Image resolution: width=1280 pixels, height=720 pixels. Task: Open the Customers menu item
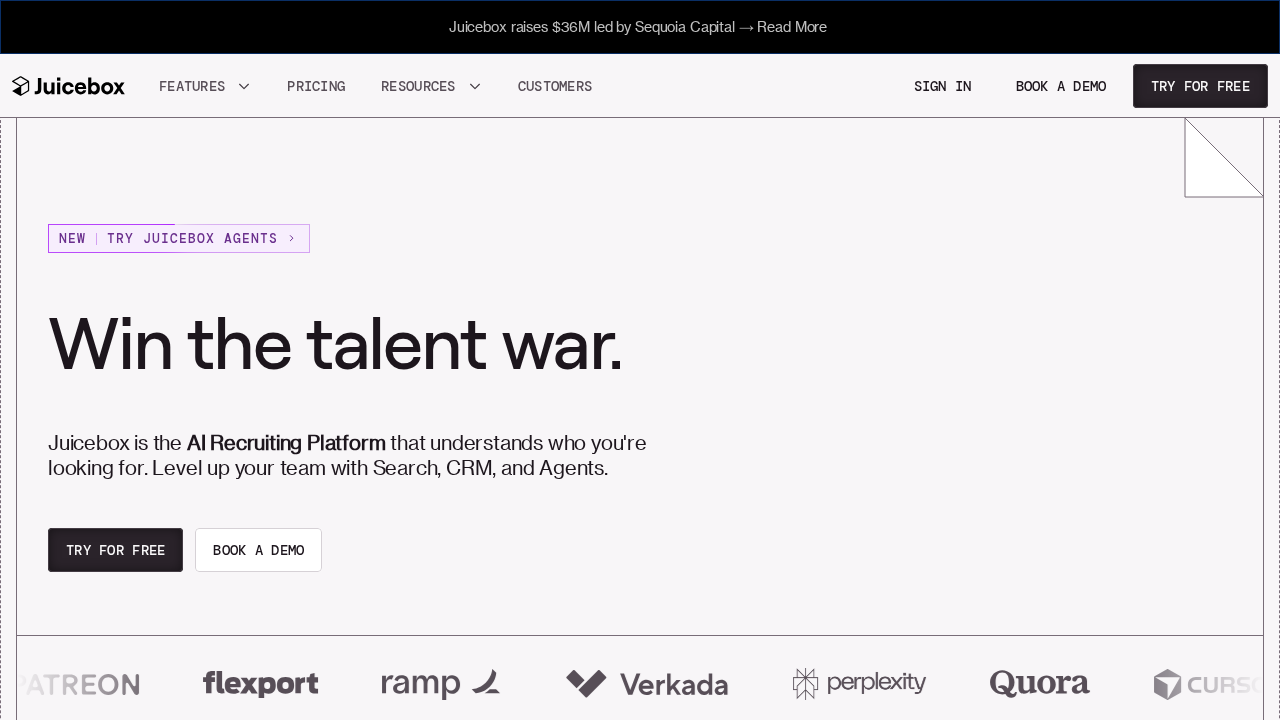(x=555, y=87)
